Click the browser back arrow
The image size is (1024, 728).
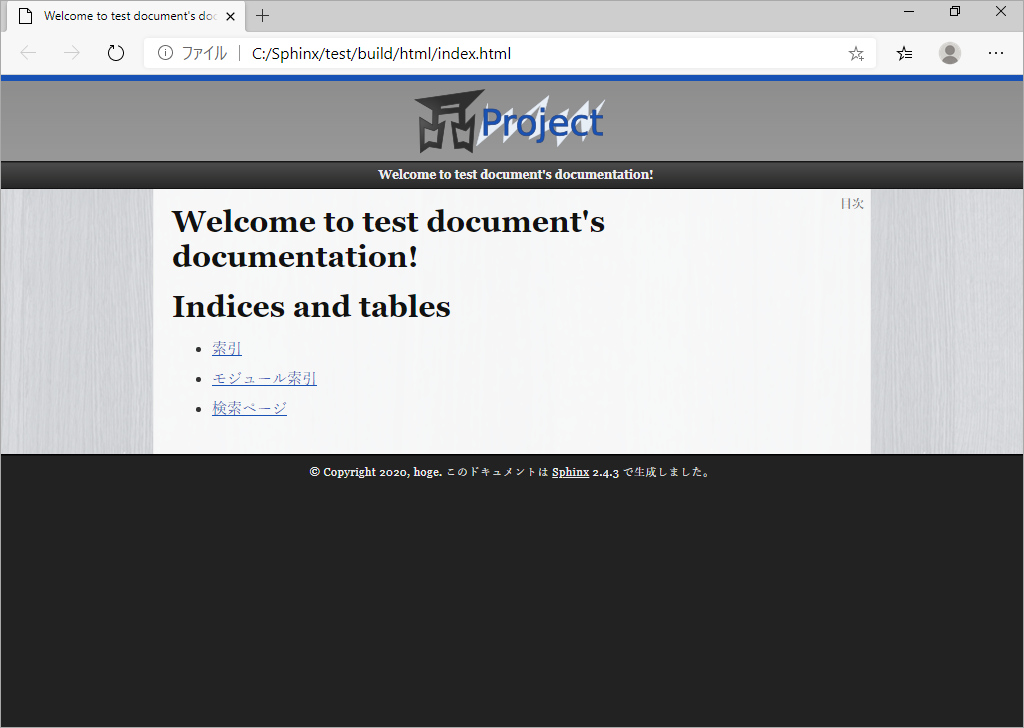[x=28, y=53]
